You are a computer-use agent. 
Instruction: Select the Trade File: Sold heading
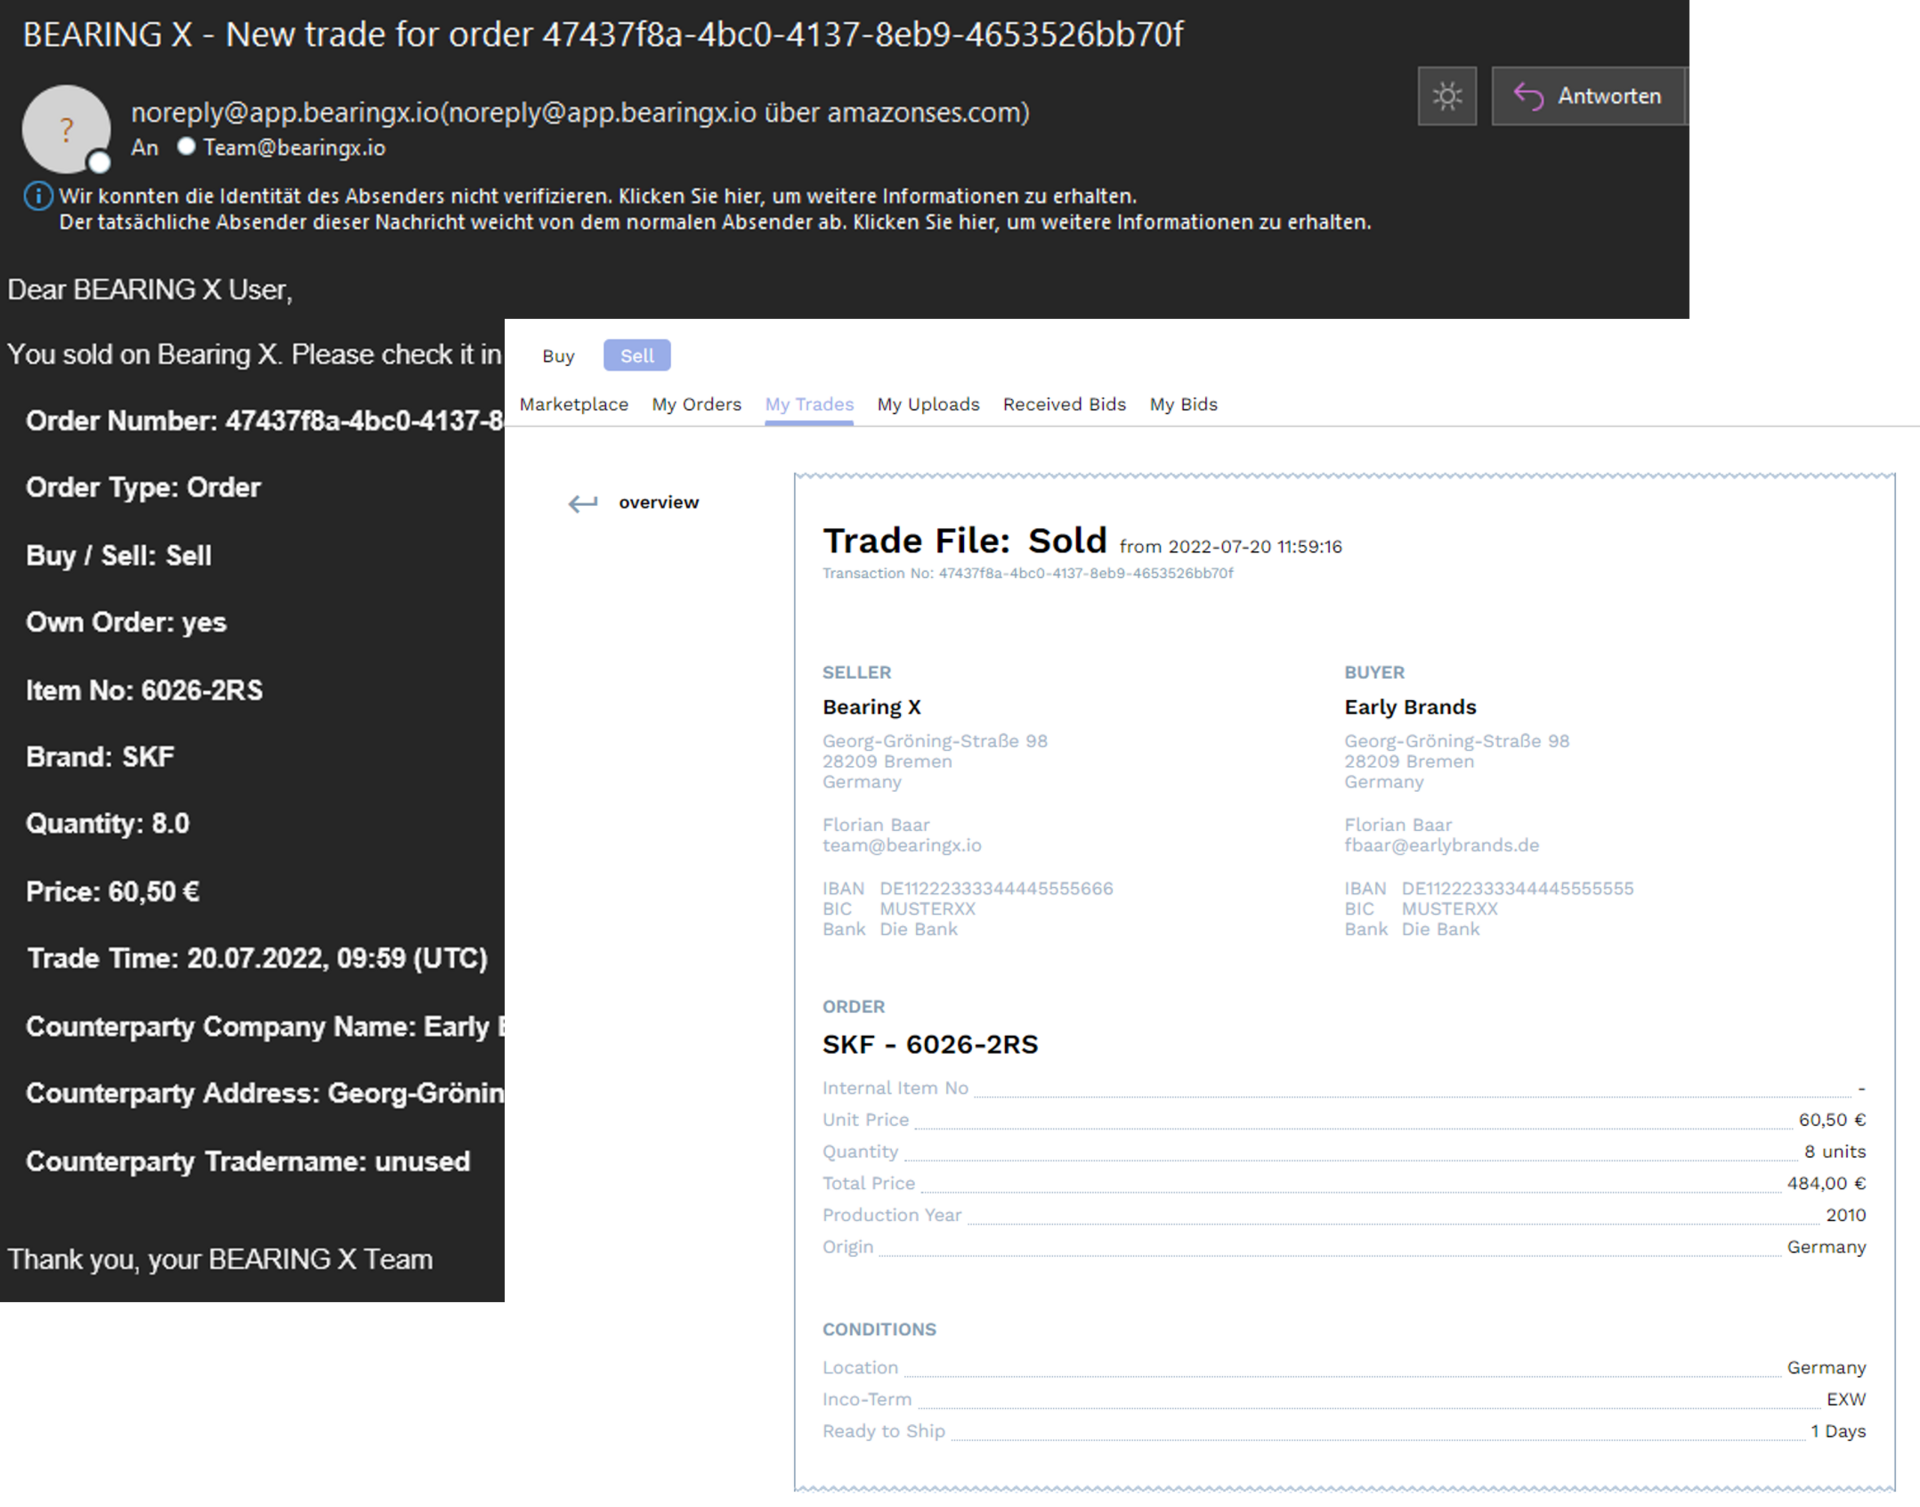[x=965, y=541]
